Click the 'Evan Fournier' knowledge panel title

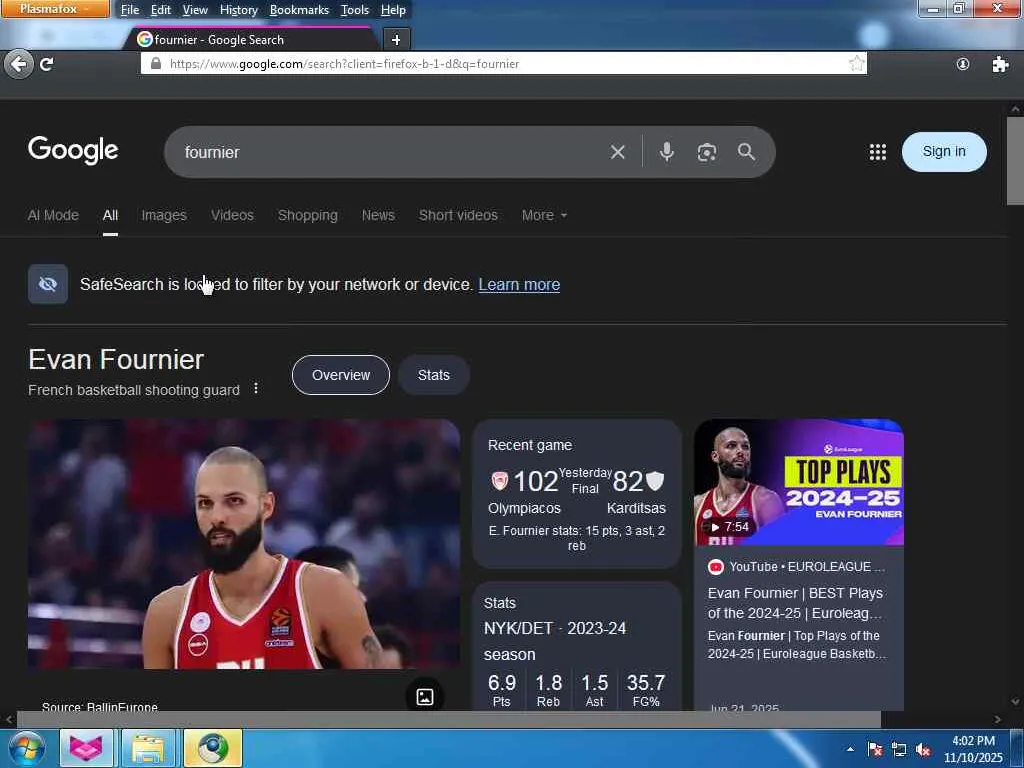pos(116,359)
